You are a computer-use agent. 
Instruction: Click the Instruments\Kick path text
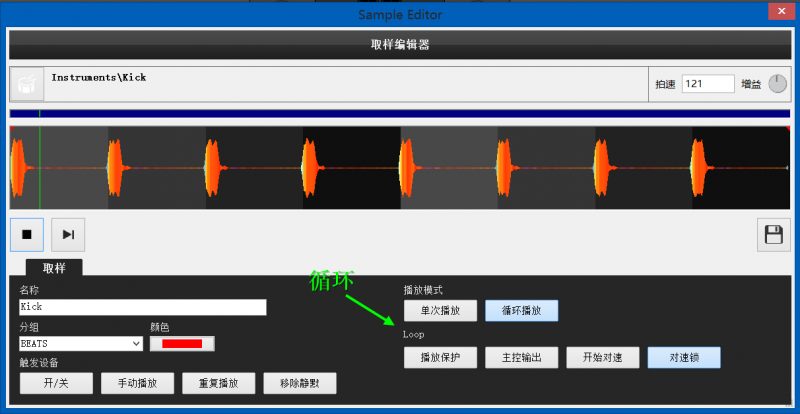coord(99,78)
